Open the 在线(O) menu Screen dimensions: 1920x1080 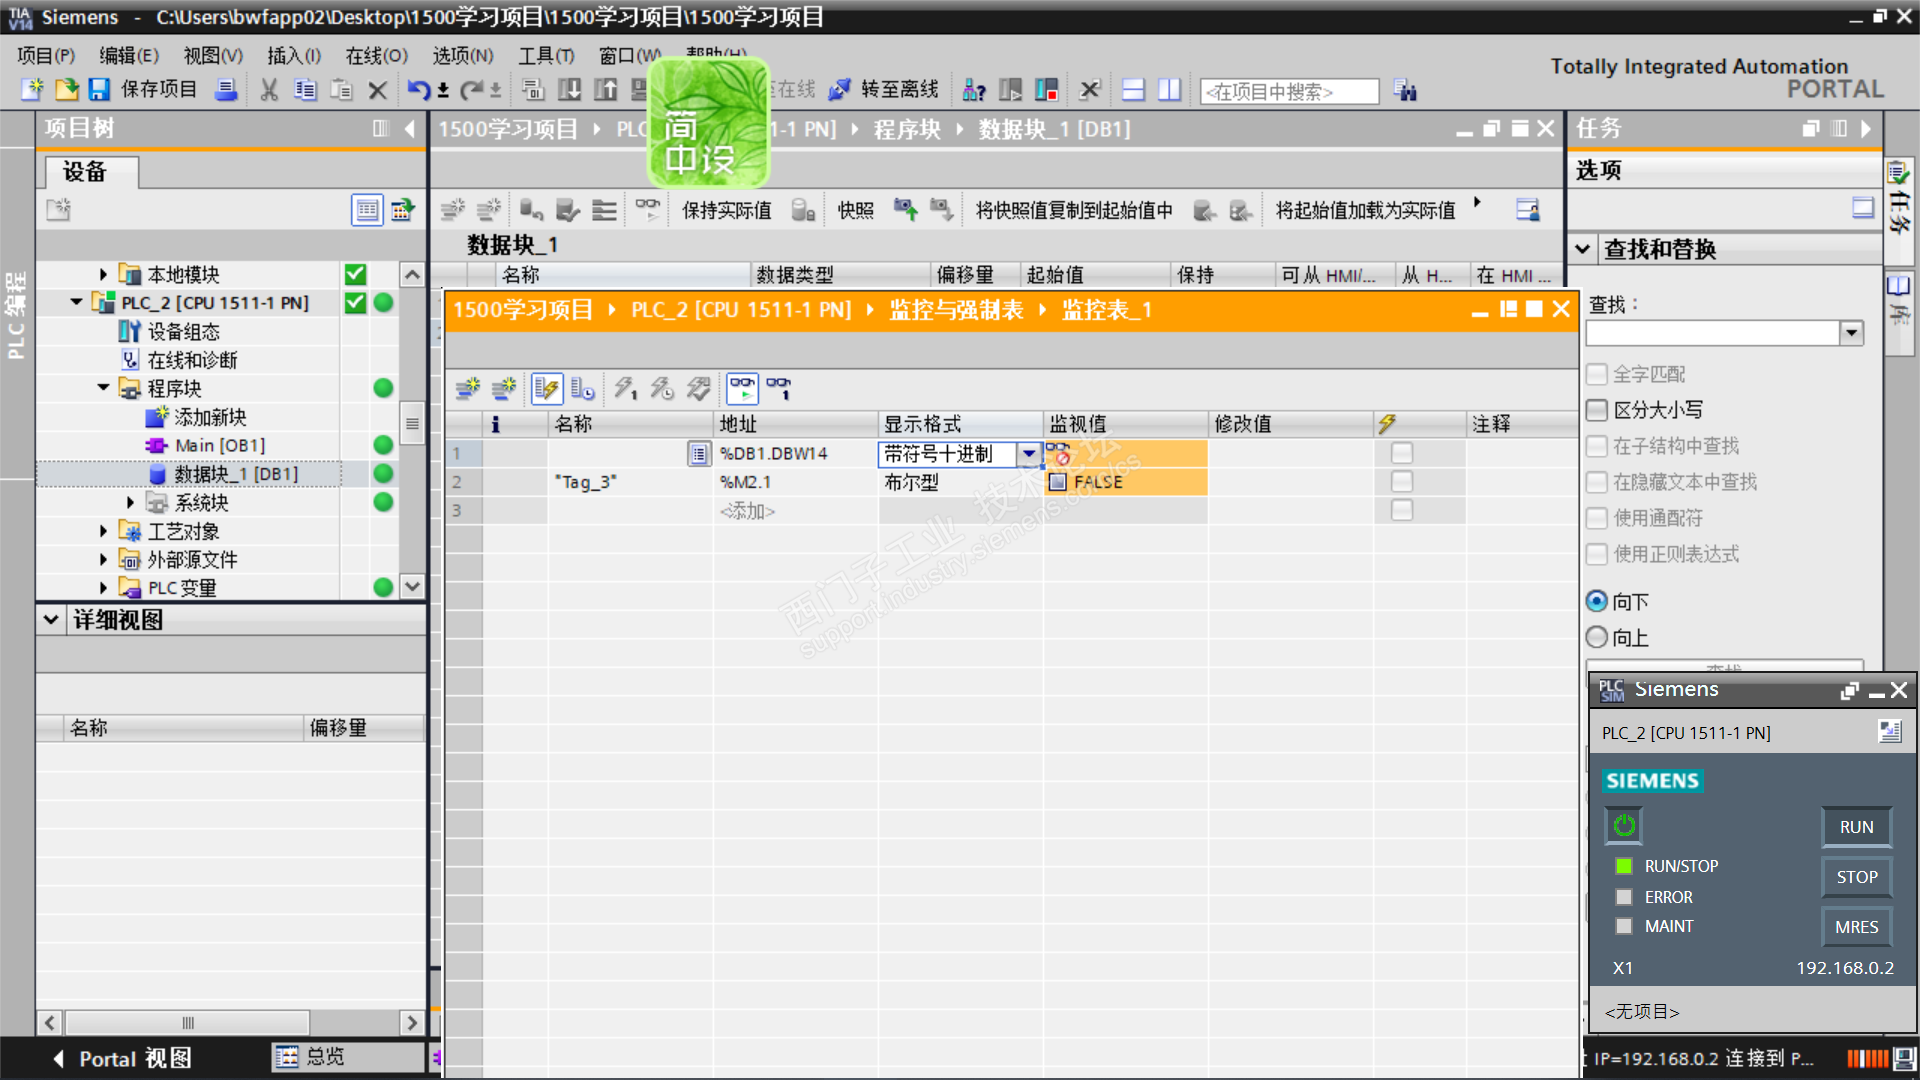[x=376, y=56]
